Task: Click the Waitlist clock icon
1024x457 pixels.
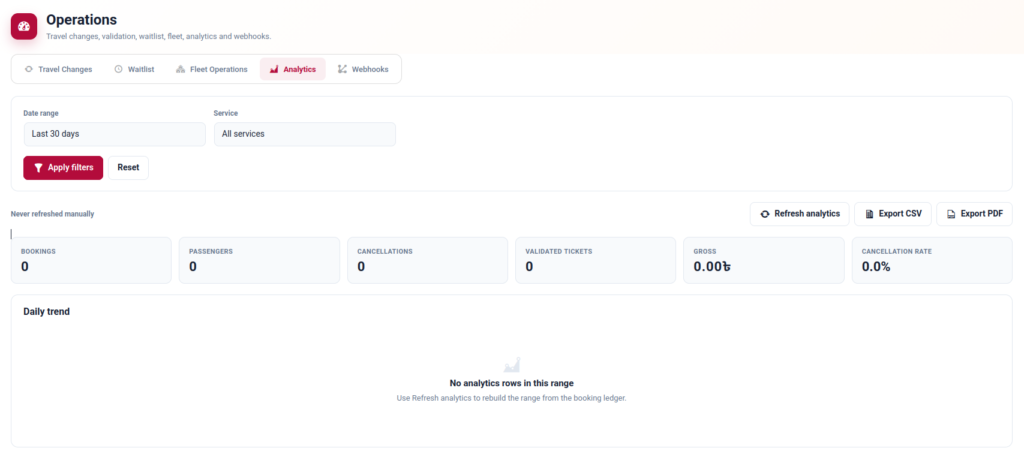Action: click(118, 69)
